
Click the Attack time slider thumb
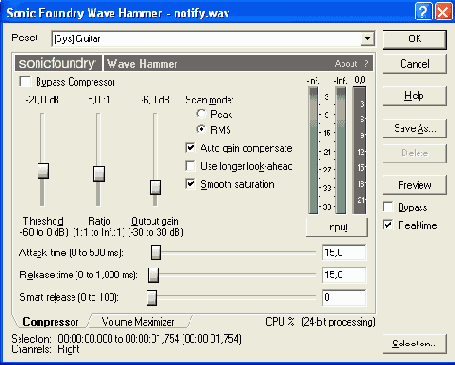(156, 253)
